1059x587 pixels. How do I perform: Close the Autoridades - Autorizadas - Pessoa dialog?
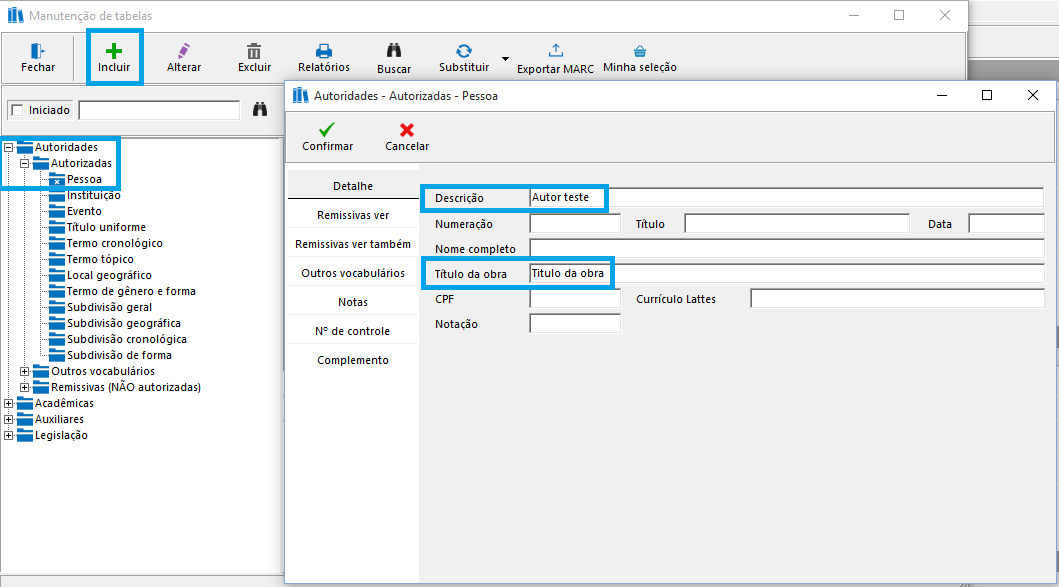[1033, 95]
